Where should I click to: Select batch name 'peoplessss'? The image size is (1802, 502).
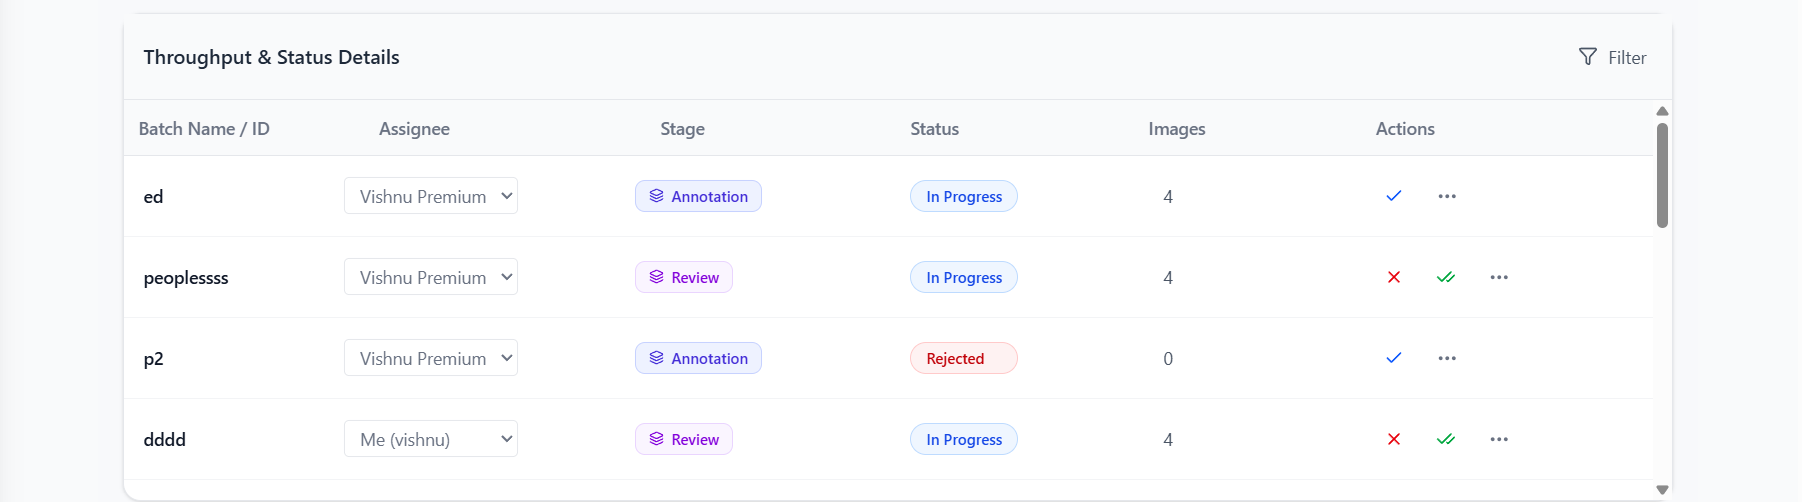[x=186, y=278]
